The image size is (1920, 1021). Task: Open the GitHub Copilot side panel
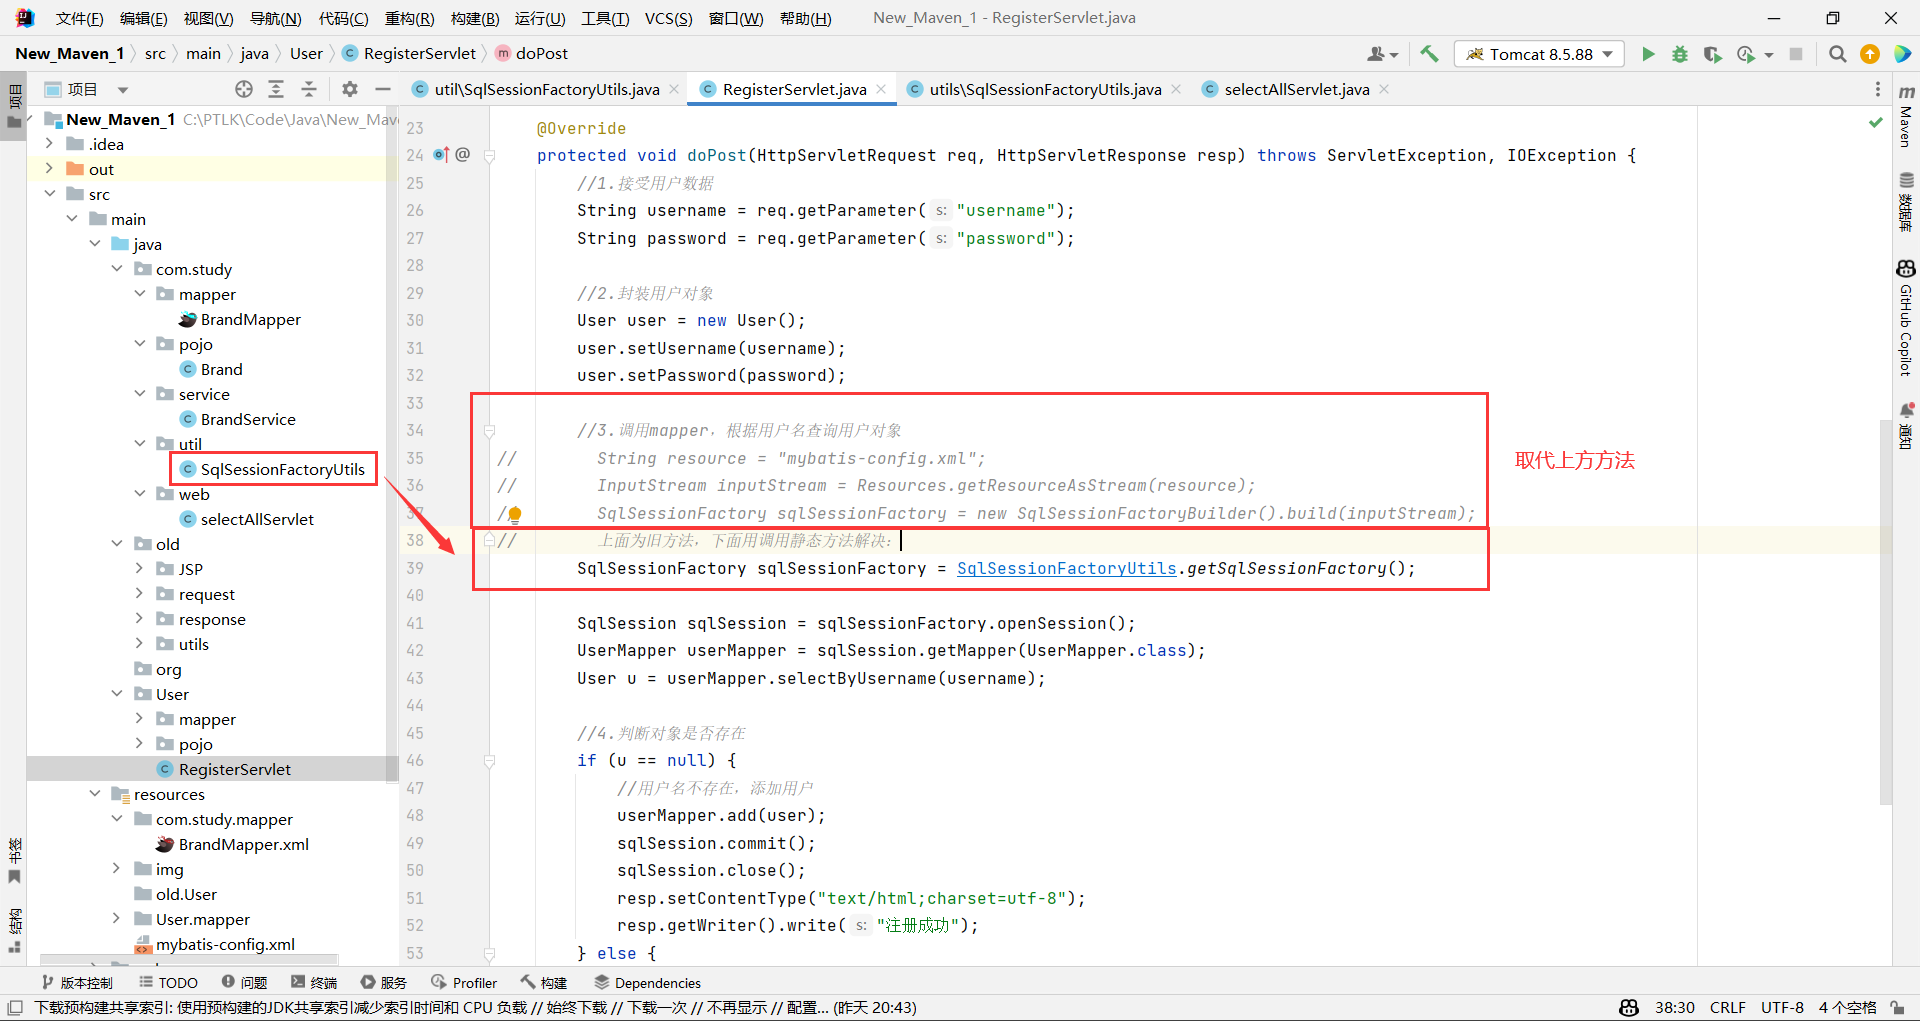click(x=1906, y=318)
